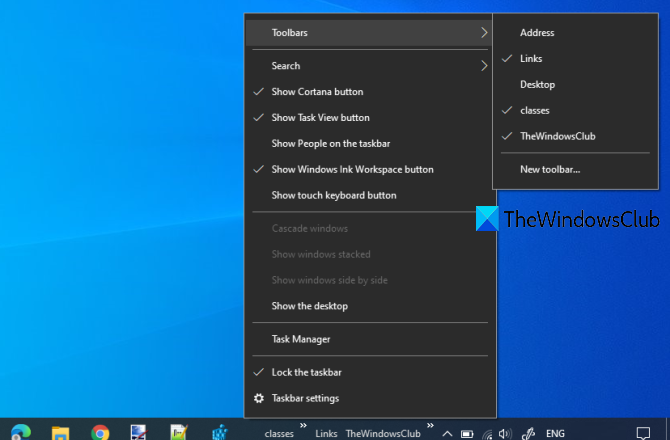
Task: Expand TheWindowsClub toolbar overflow chevron
Action: pyautogui.click(x=430, y=425)
